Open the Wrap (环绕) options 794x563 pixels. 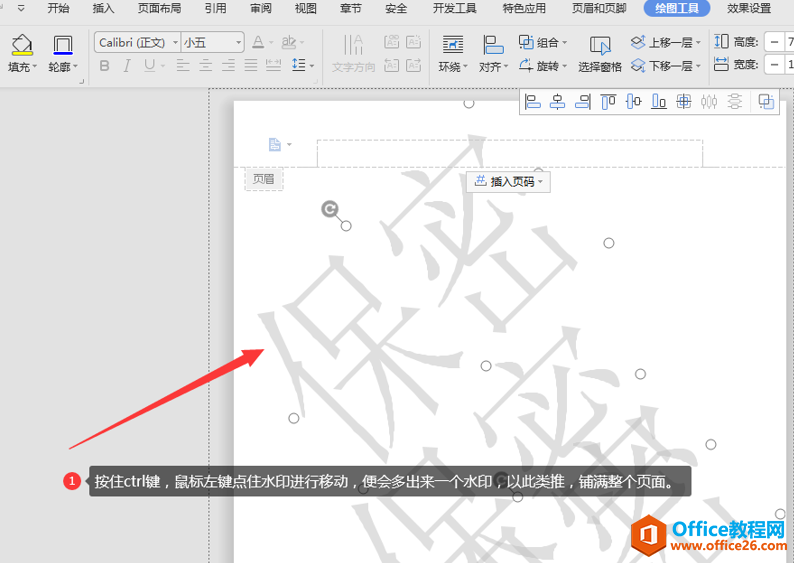(x=453, y=53)
